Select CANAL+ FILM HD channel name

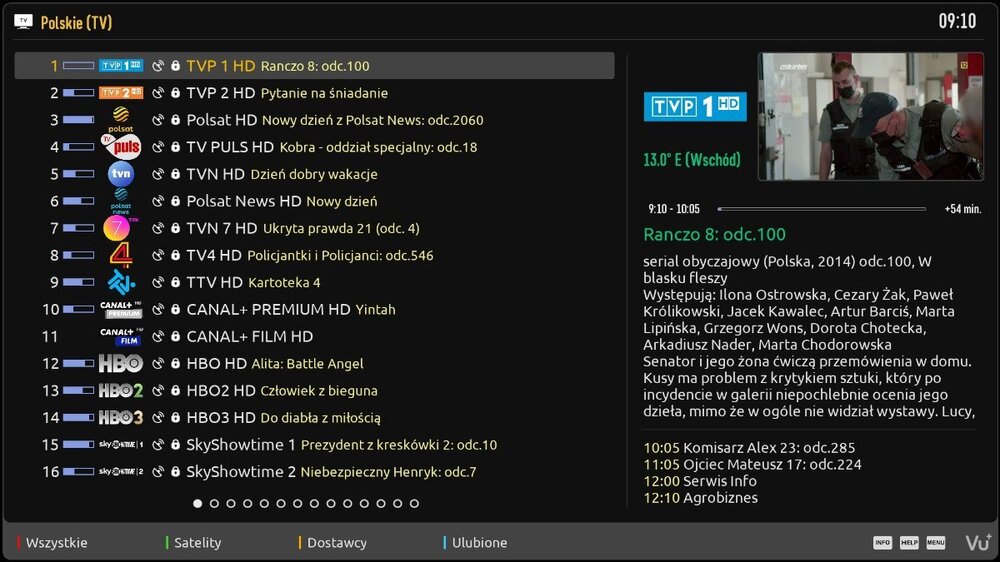pos(249,336)
